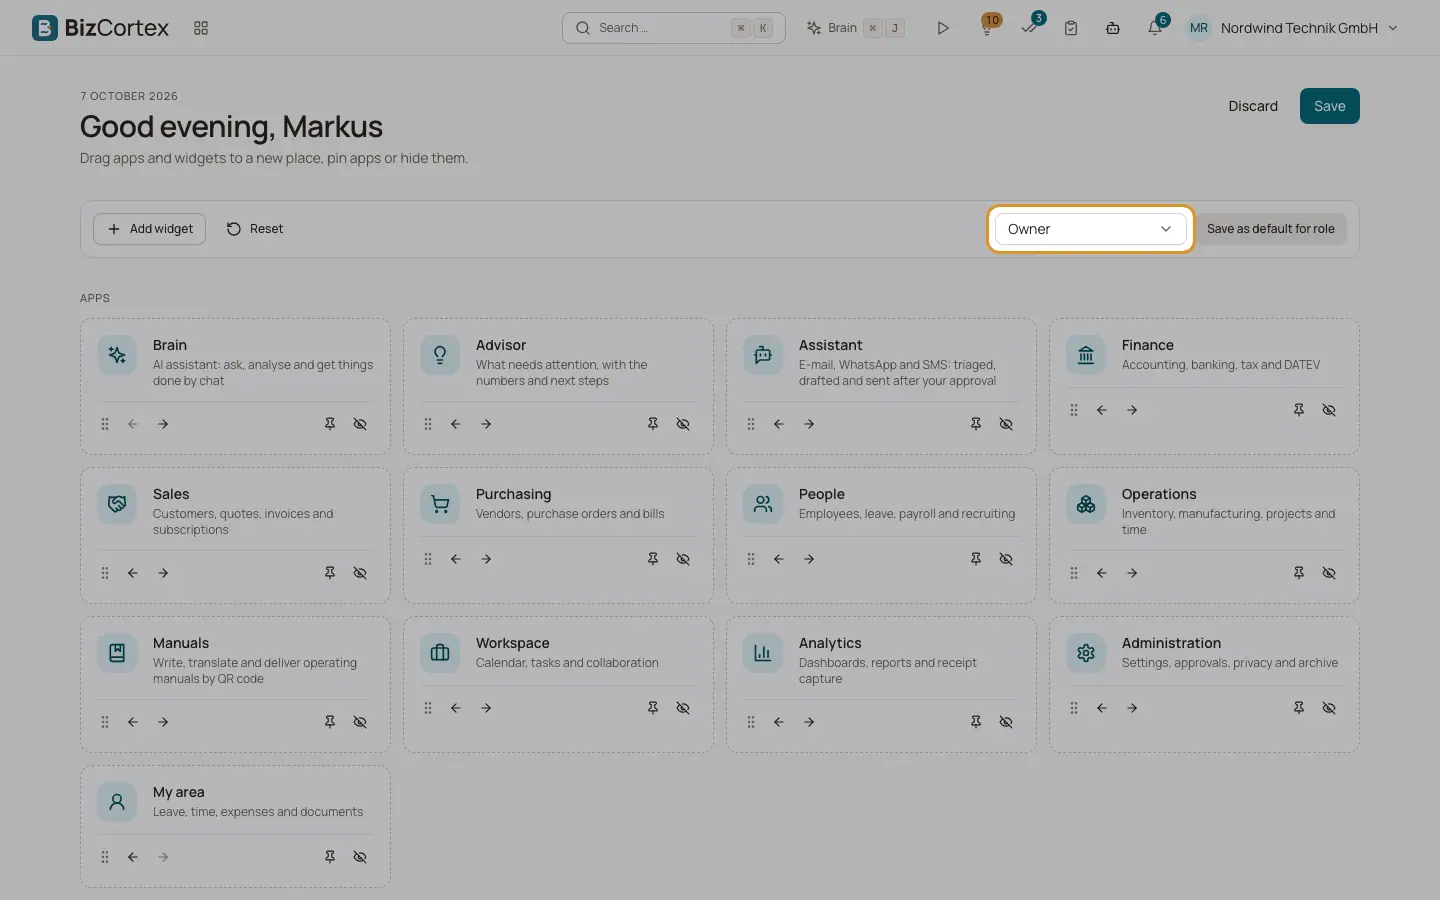The image size is (1440, 900).
Task: Open the notifications bell icon
Action: coord(1155,28)
